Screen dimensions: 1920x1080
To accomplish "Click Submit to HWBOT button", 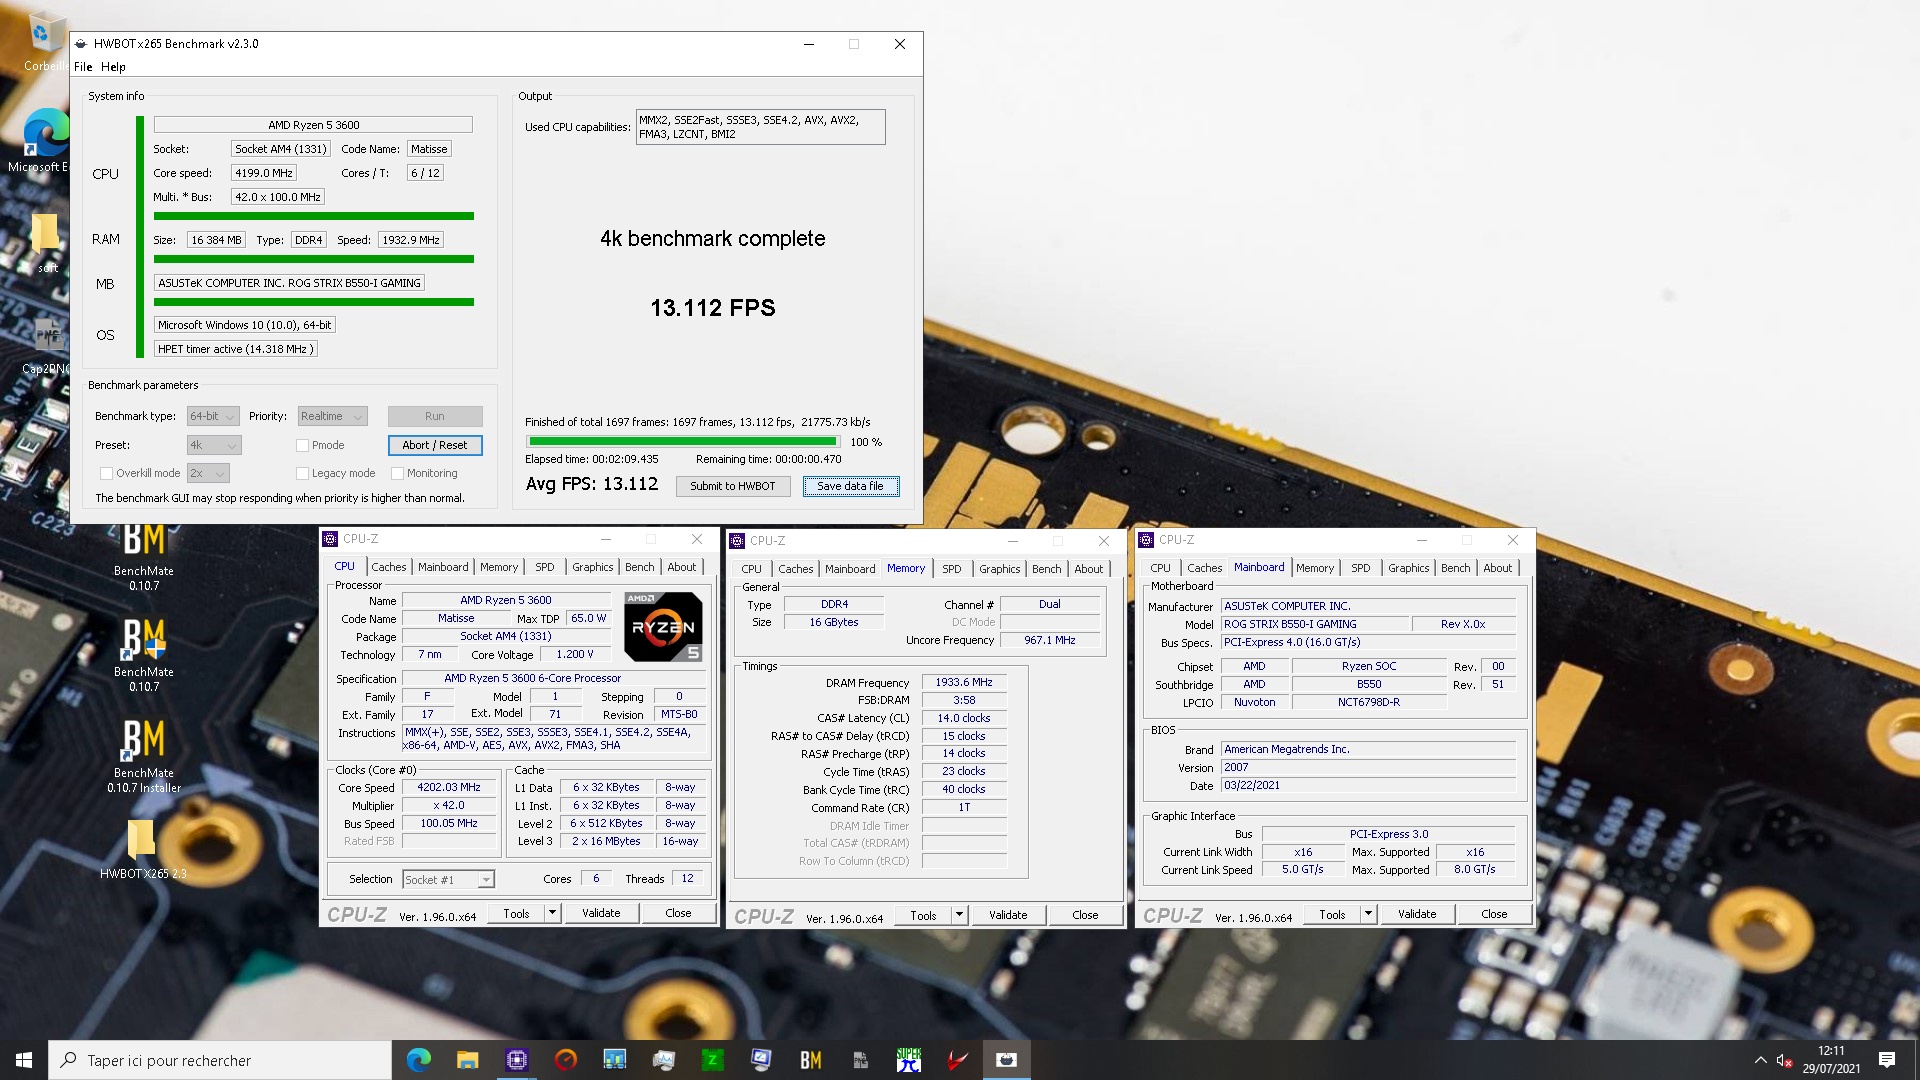I will tap(733, 487).
